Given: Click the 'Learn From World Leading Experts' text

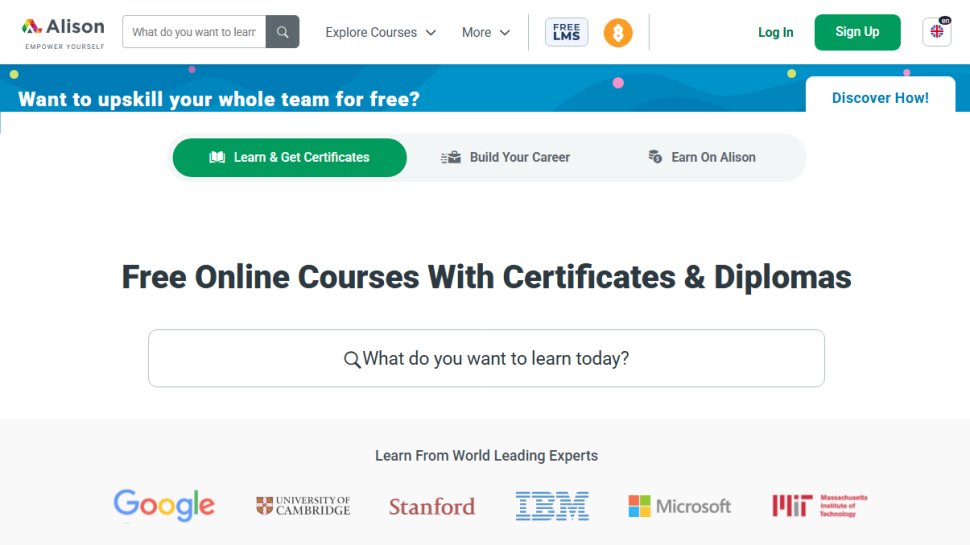Looking at the screenshot, I should [x=486, y=455].
